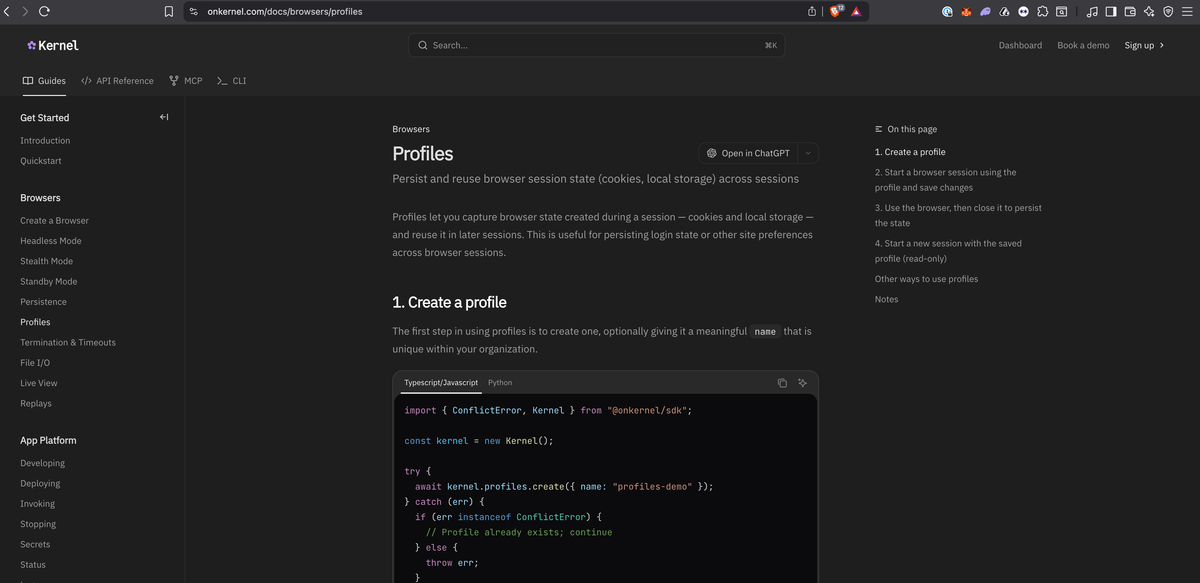This screenshot has height=583, width=1200.
Task: Click the sparkle Ask AI icon on code block
Action: [802, 383]
